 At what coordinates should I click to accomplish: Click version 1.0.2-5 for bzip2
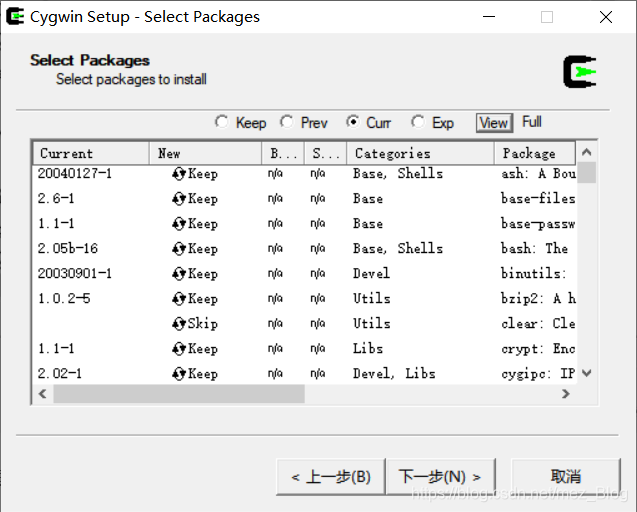[x=64, y=299]
